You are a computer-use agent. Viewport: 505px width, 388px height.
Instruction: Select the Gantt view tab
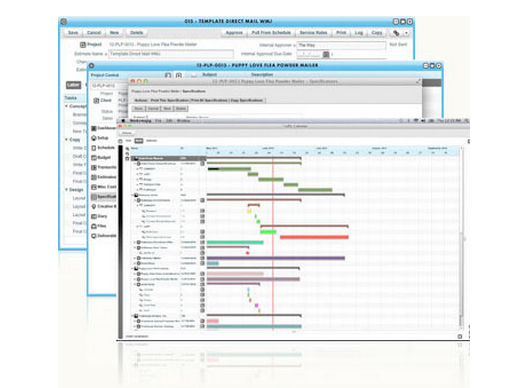(x=139, y=141)
